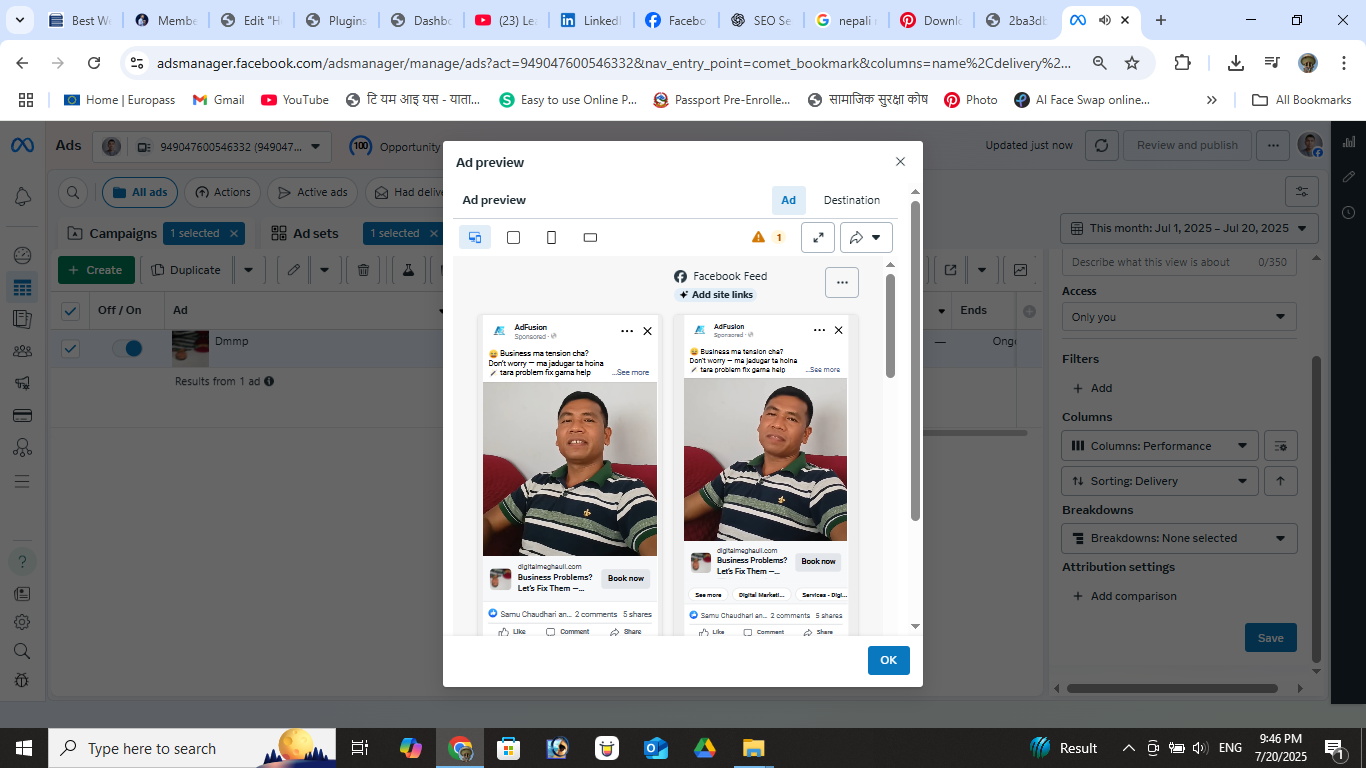
Task: Delete ad using the trash icon
Action: coord(364,270)
